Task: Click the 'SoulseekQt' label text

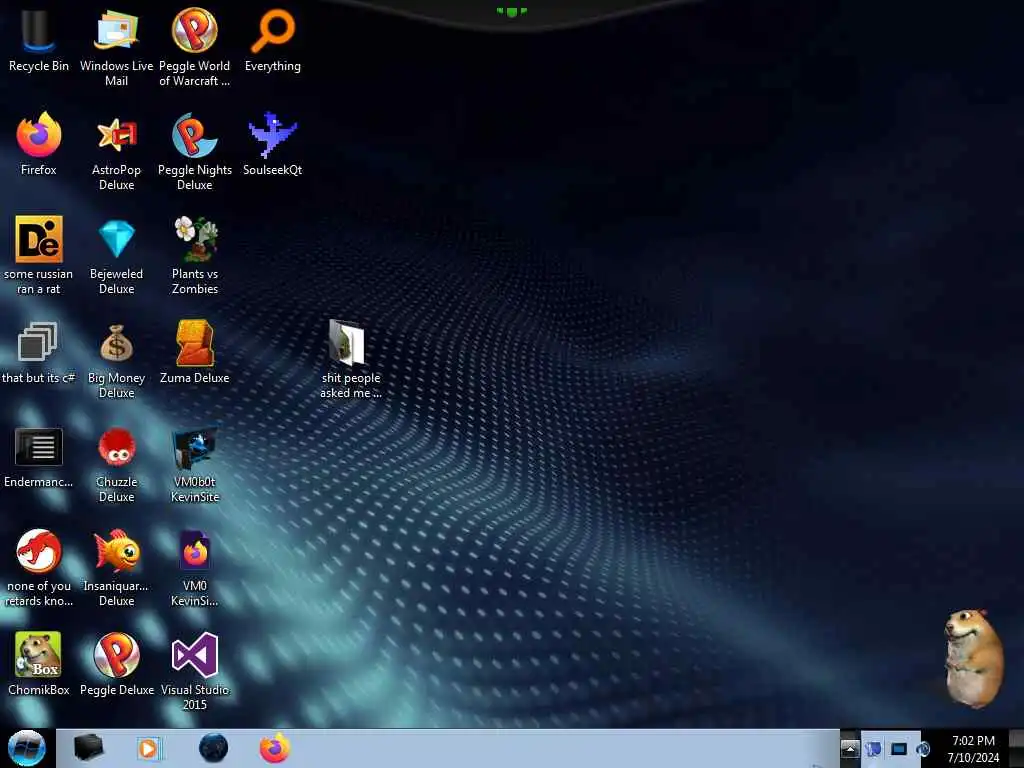Action: pyautogui.click(x=272, y=170)
